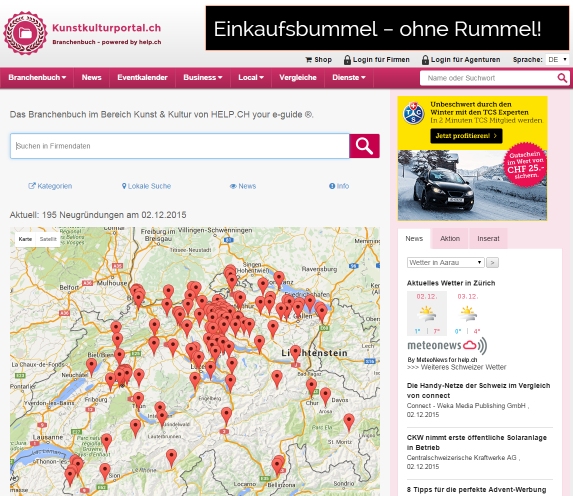Focus the Name oder Suchwort field
Screen dimensions: 573x496
489,78
